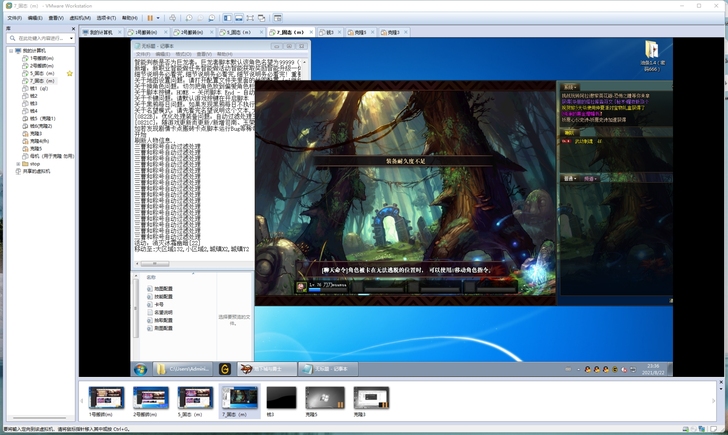Viewport: 728px width, 435px height.
Task: Open the 克隆3 thumbnail in bottom bar
Action: click(371, 402)
